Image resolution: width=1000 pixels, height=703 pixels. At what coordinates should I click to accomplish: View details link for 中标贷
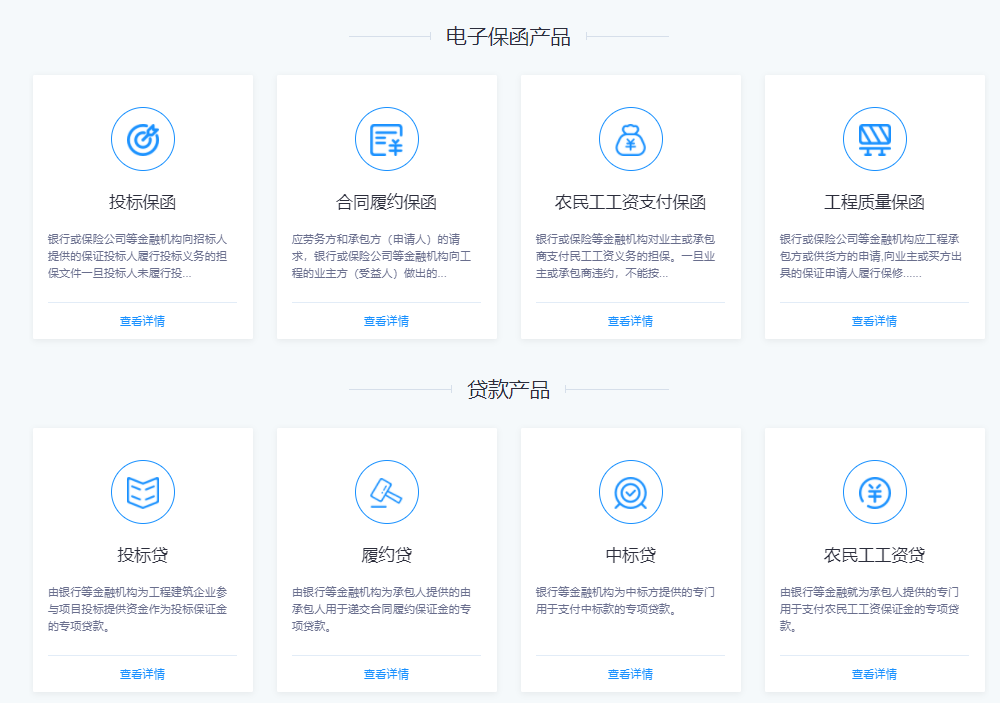tap(631, 674)
